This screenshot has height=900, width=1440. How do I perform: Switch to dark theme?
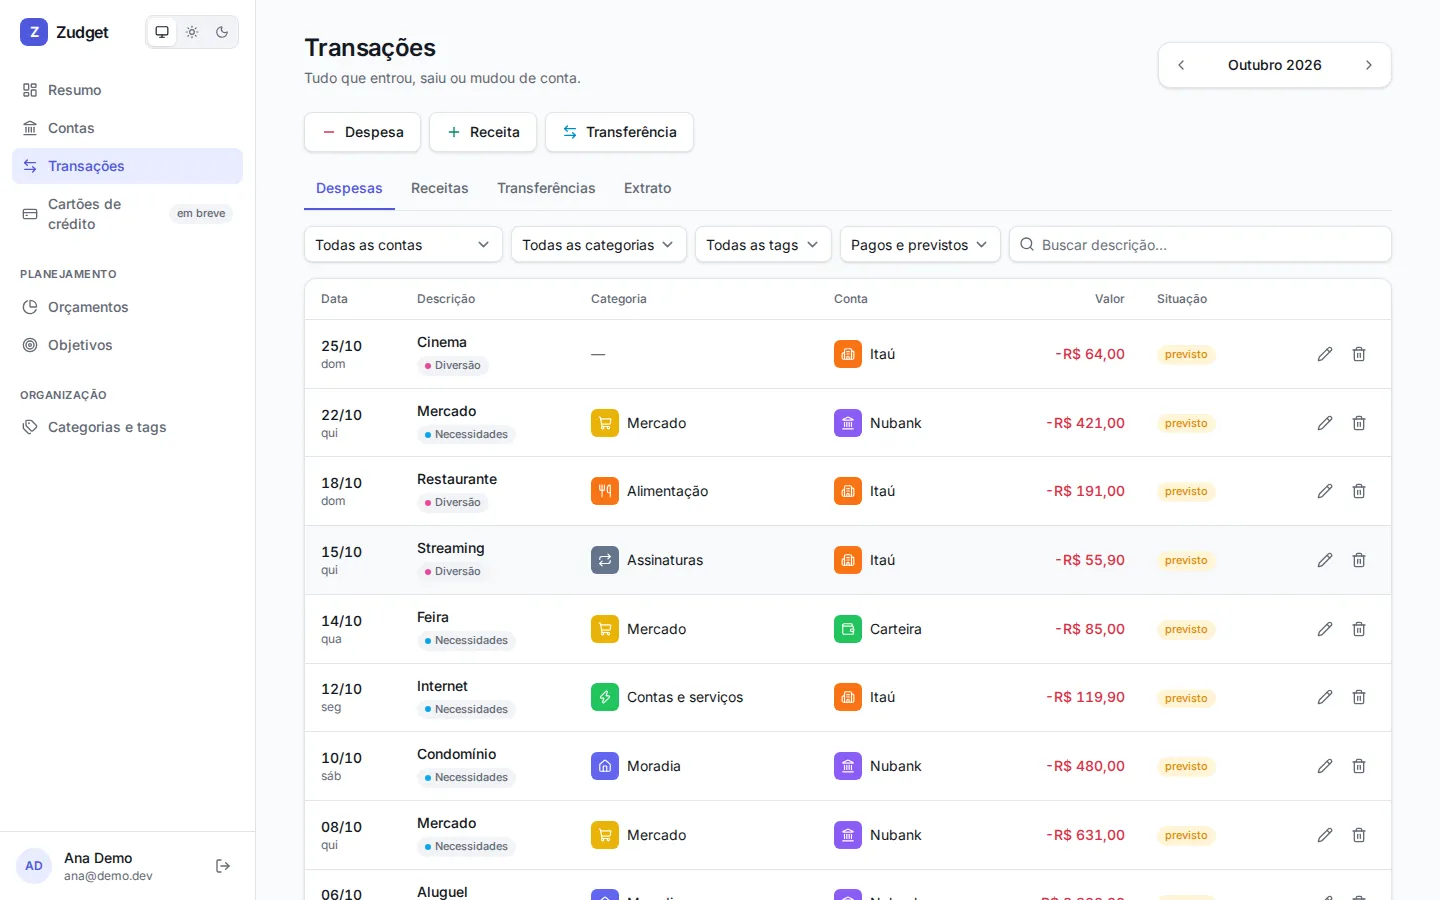tap(222, 32)
